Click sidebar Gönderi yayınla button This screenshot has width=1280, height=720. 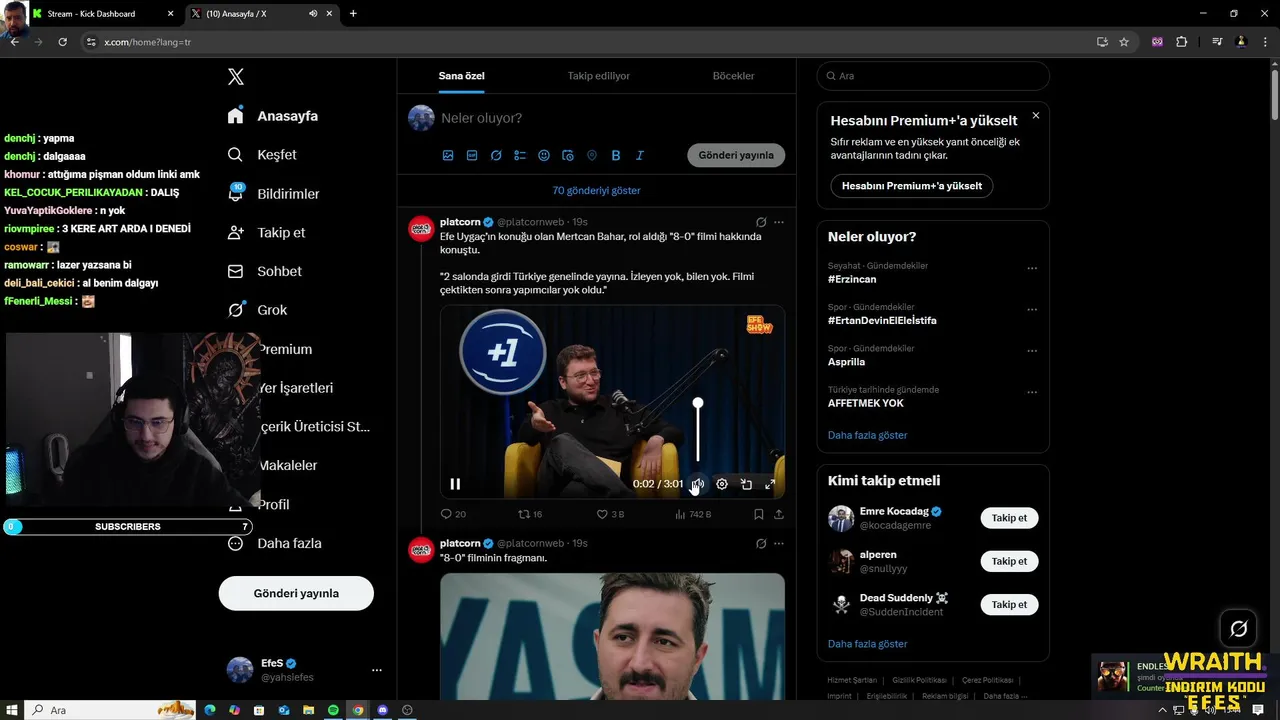click(x=296, y=593)
